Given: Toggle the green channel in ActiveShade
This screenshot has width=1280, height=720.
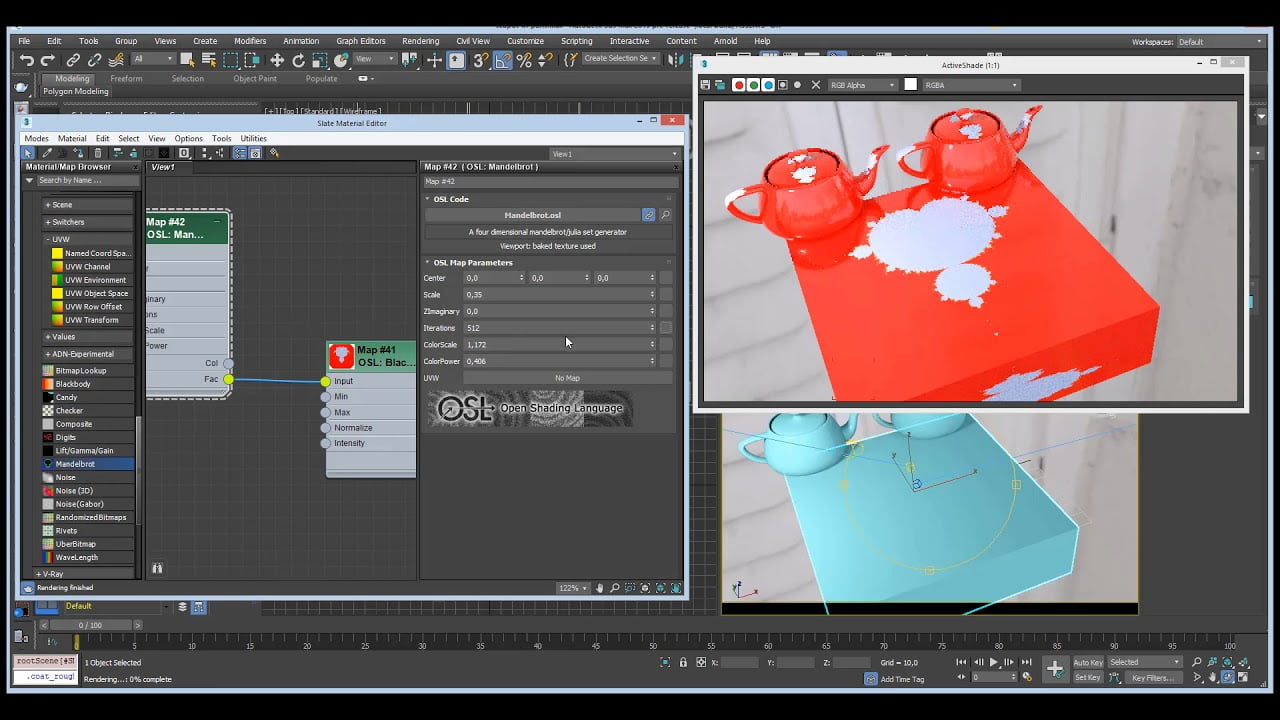Looking at the screenshot, I should coord(754,85).
